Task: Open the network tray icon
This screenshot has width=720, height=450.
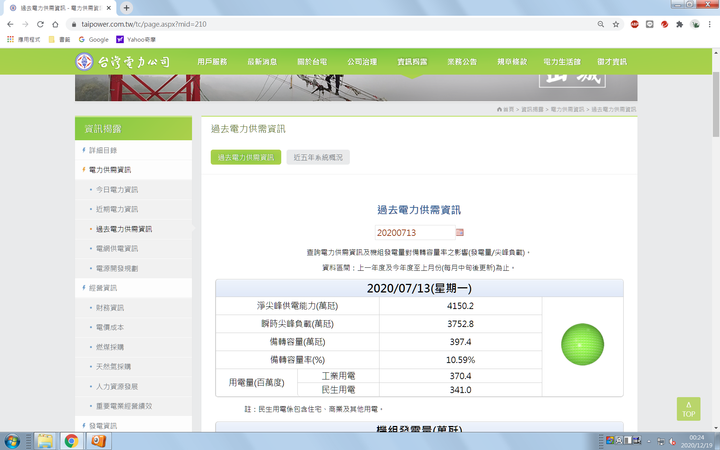Action: coord(661,442)
